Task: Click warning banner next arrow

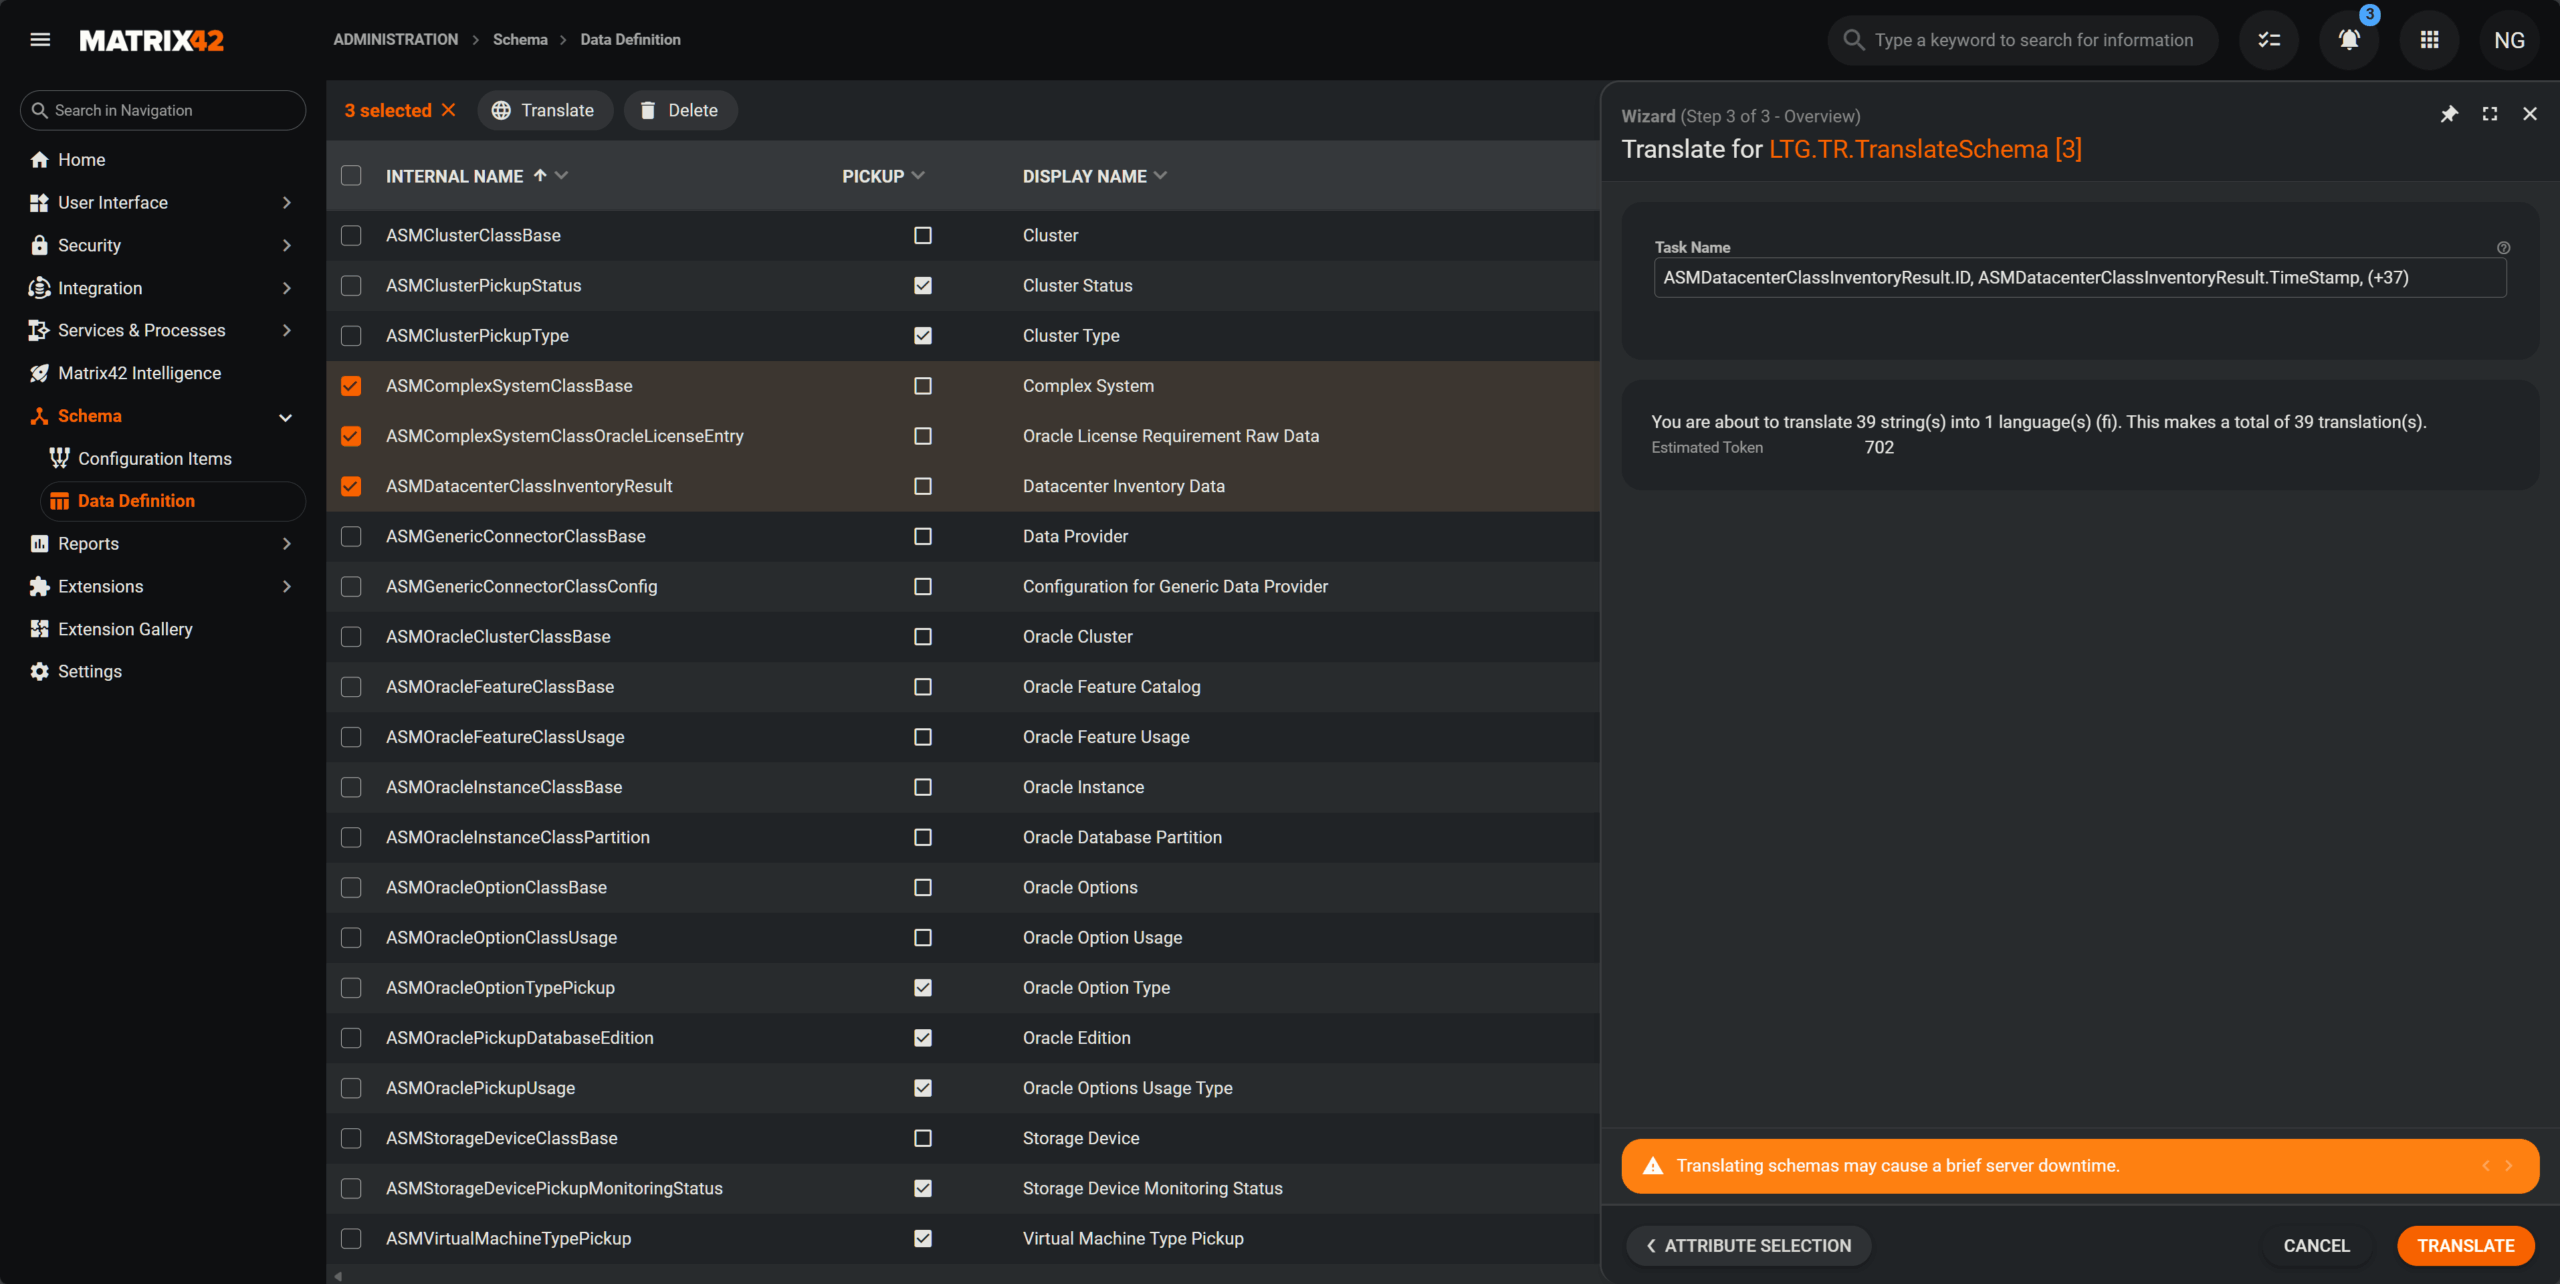Action: click(x=2508, y=1166)
